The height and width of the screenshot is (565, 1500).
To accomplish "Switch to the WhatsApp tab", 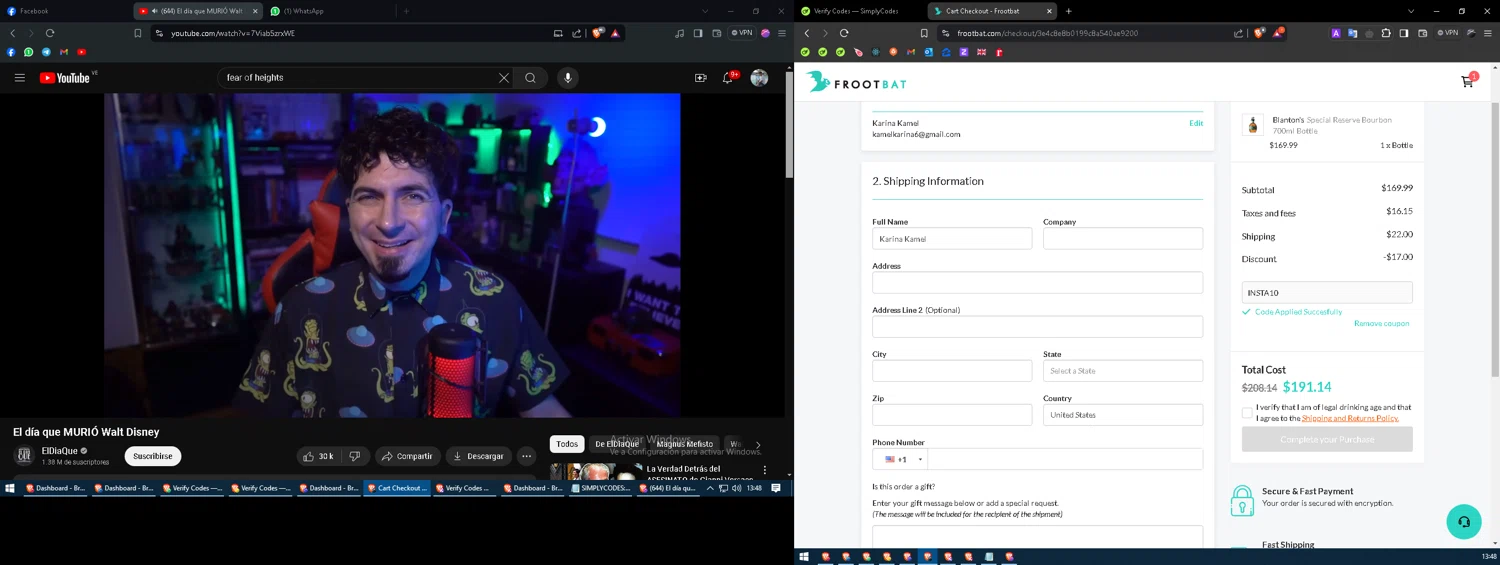I will tap(328, 11).
